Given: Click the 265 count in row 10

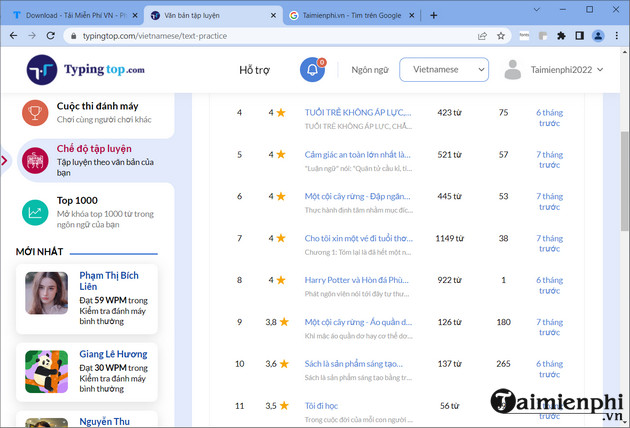Looking at the screenshot, I should pyautogui.click(x=503, y=364).
